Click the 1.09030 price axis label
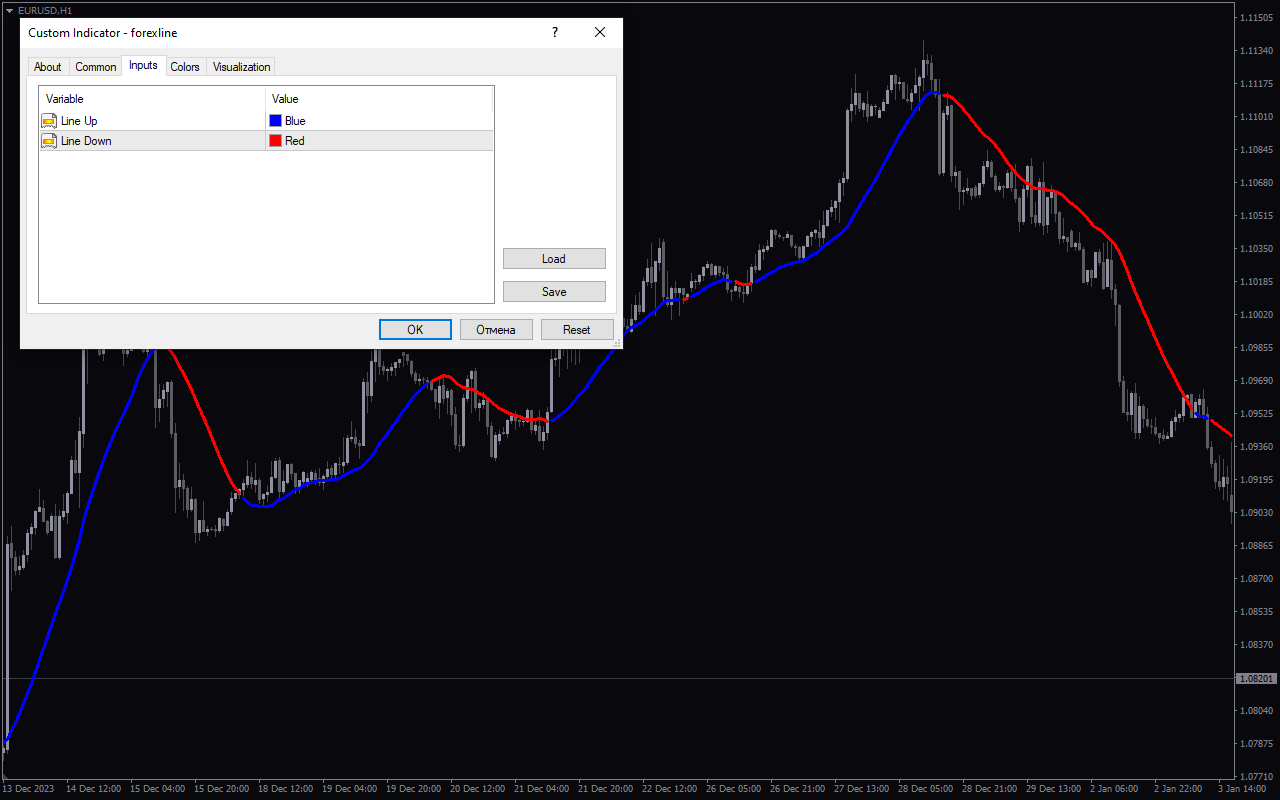 1256,513
